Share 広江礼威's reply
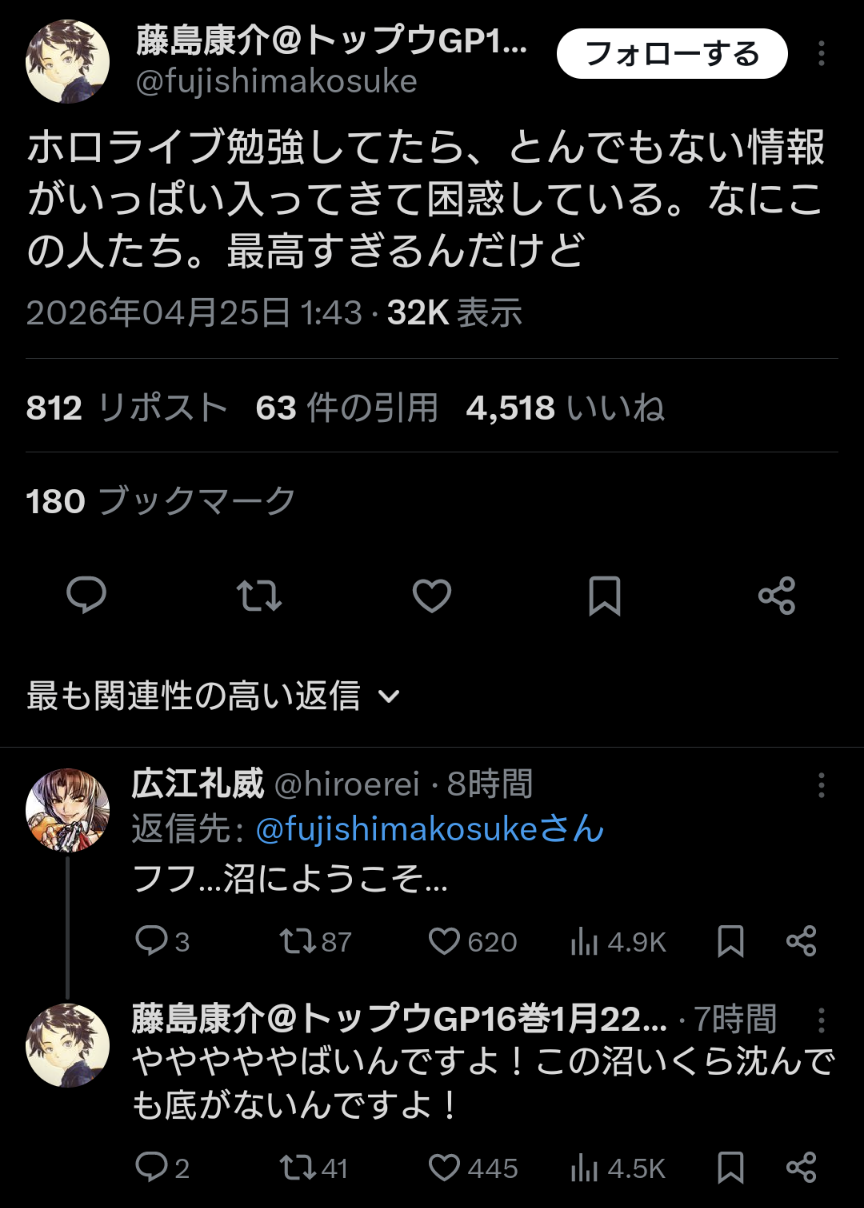864x1208 pixels. pyautogui.click(x=802, y=941)
